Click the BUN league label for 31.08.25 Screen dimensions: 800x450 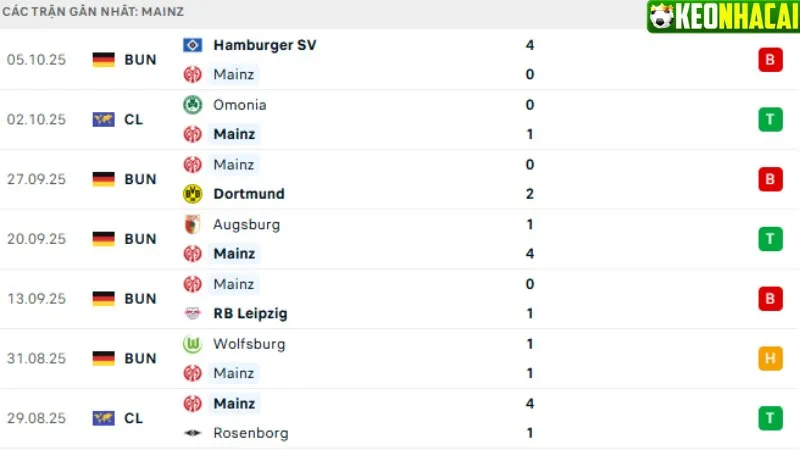point(140,359)
